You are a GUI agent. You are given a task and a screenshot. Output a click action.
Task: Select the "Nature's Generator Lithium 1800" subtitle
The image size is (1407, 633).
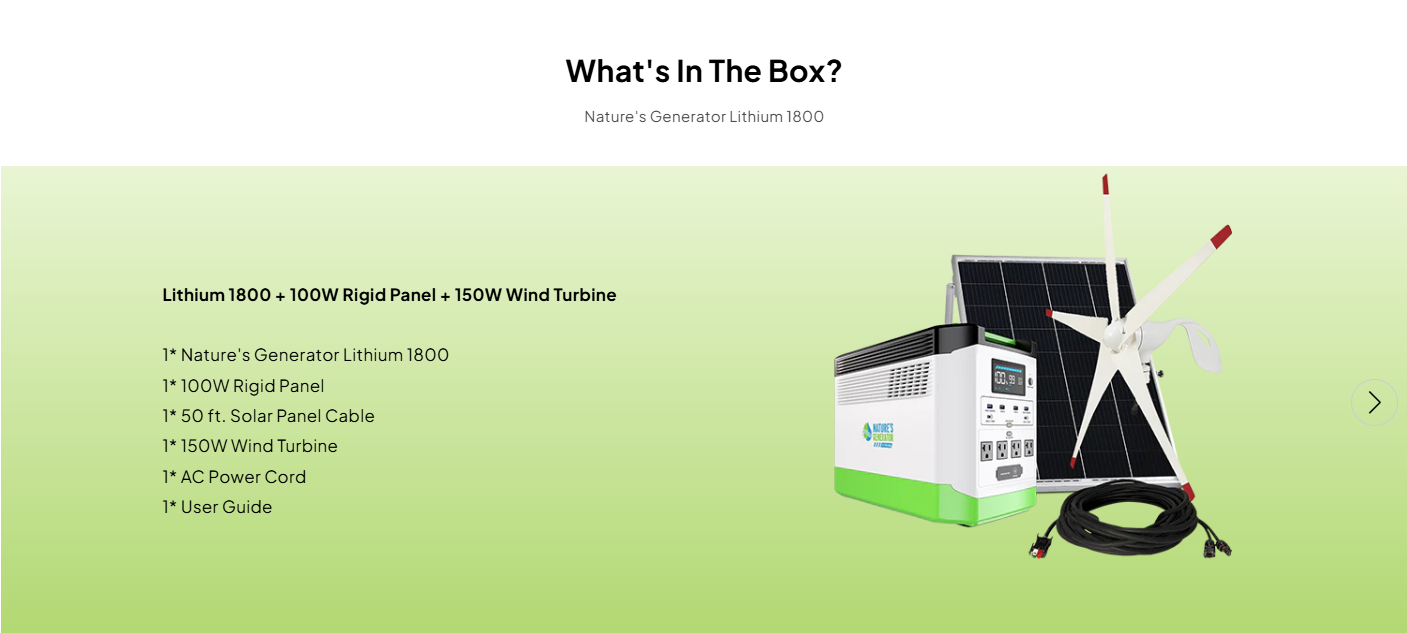704,117
